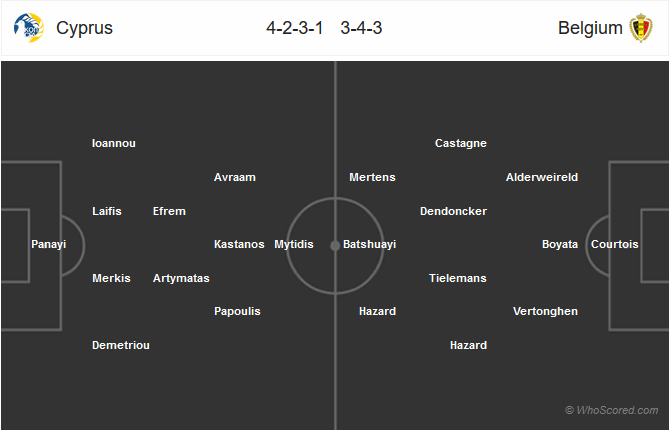The image size is (670, 430).
Task: Click midfielder Tielemans
Action: [x=458, y=278]
